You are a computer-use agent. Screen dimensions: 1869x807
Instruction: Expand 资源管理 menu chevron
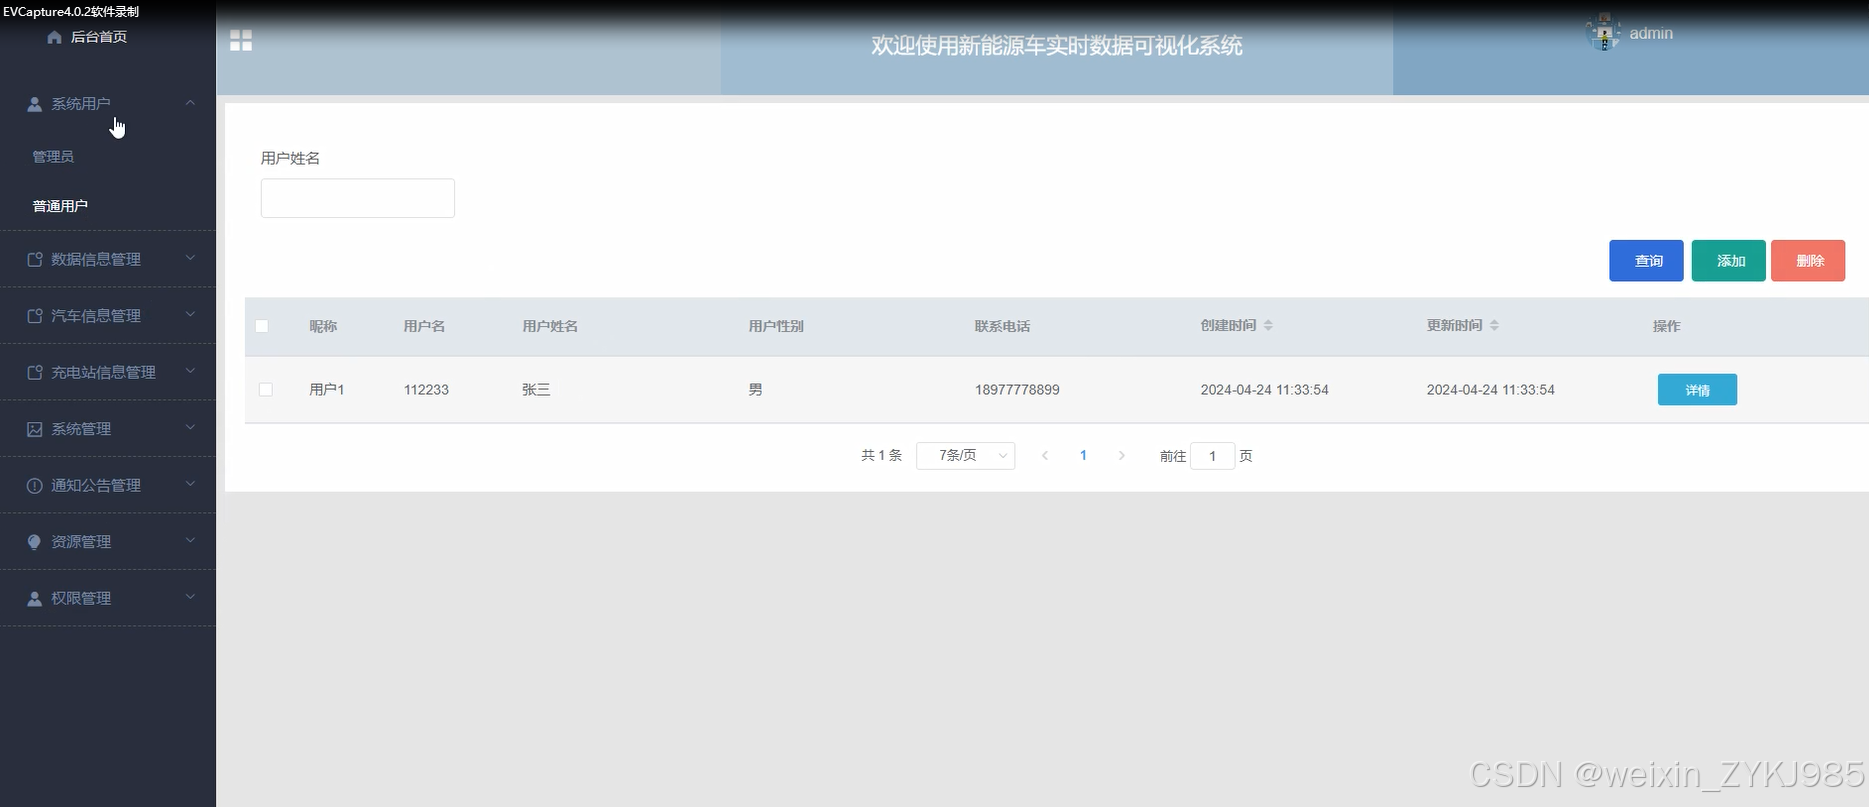[x=190, y=541]
